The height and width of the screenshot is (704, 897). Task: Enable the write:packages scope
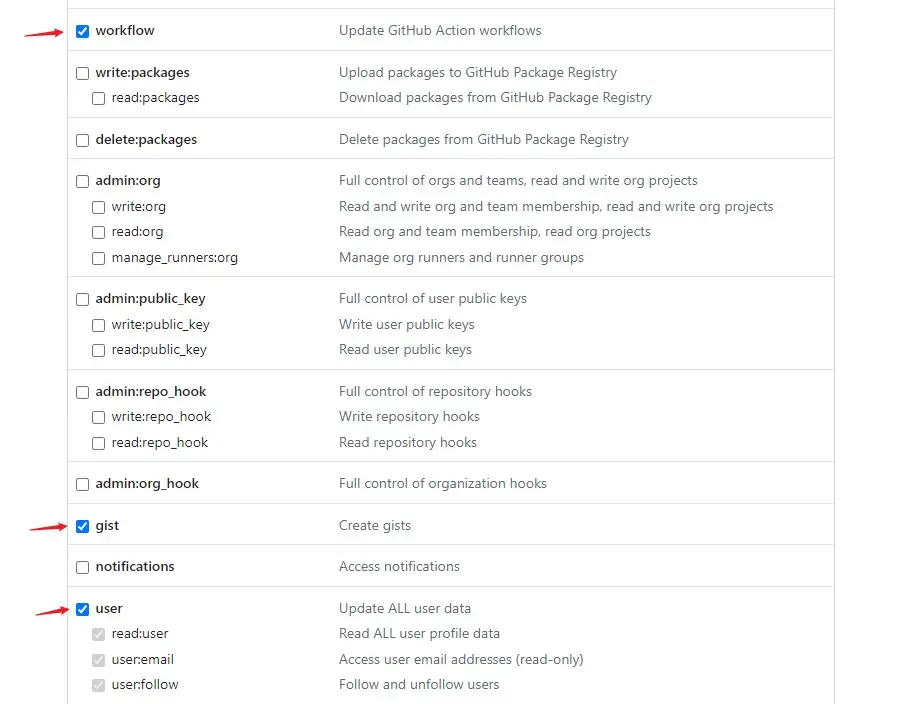[83, 73]
